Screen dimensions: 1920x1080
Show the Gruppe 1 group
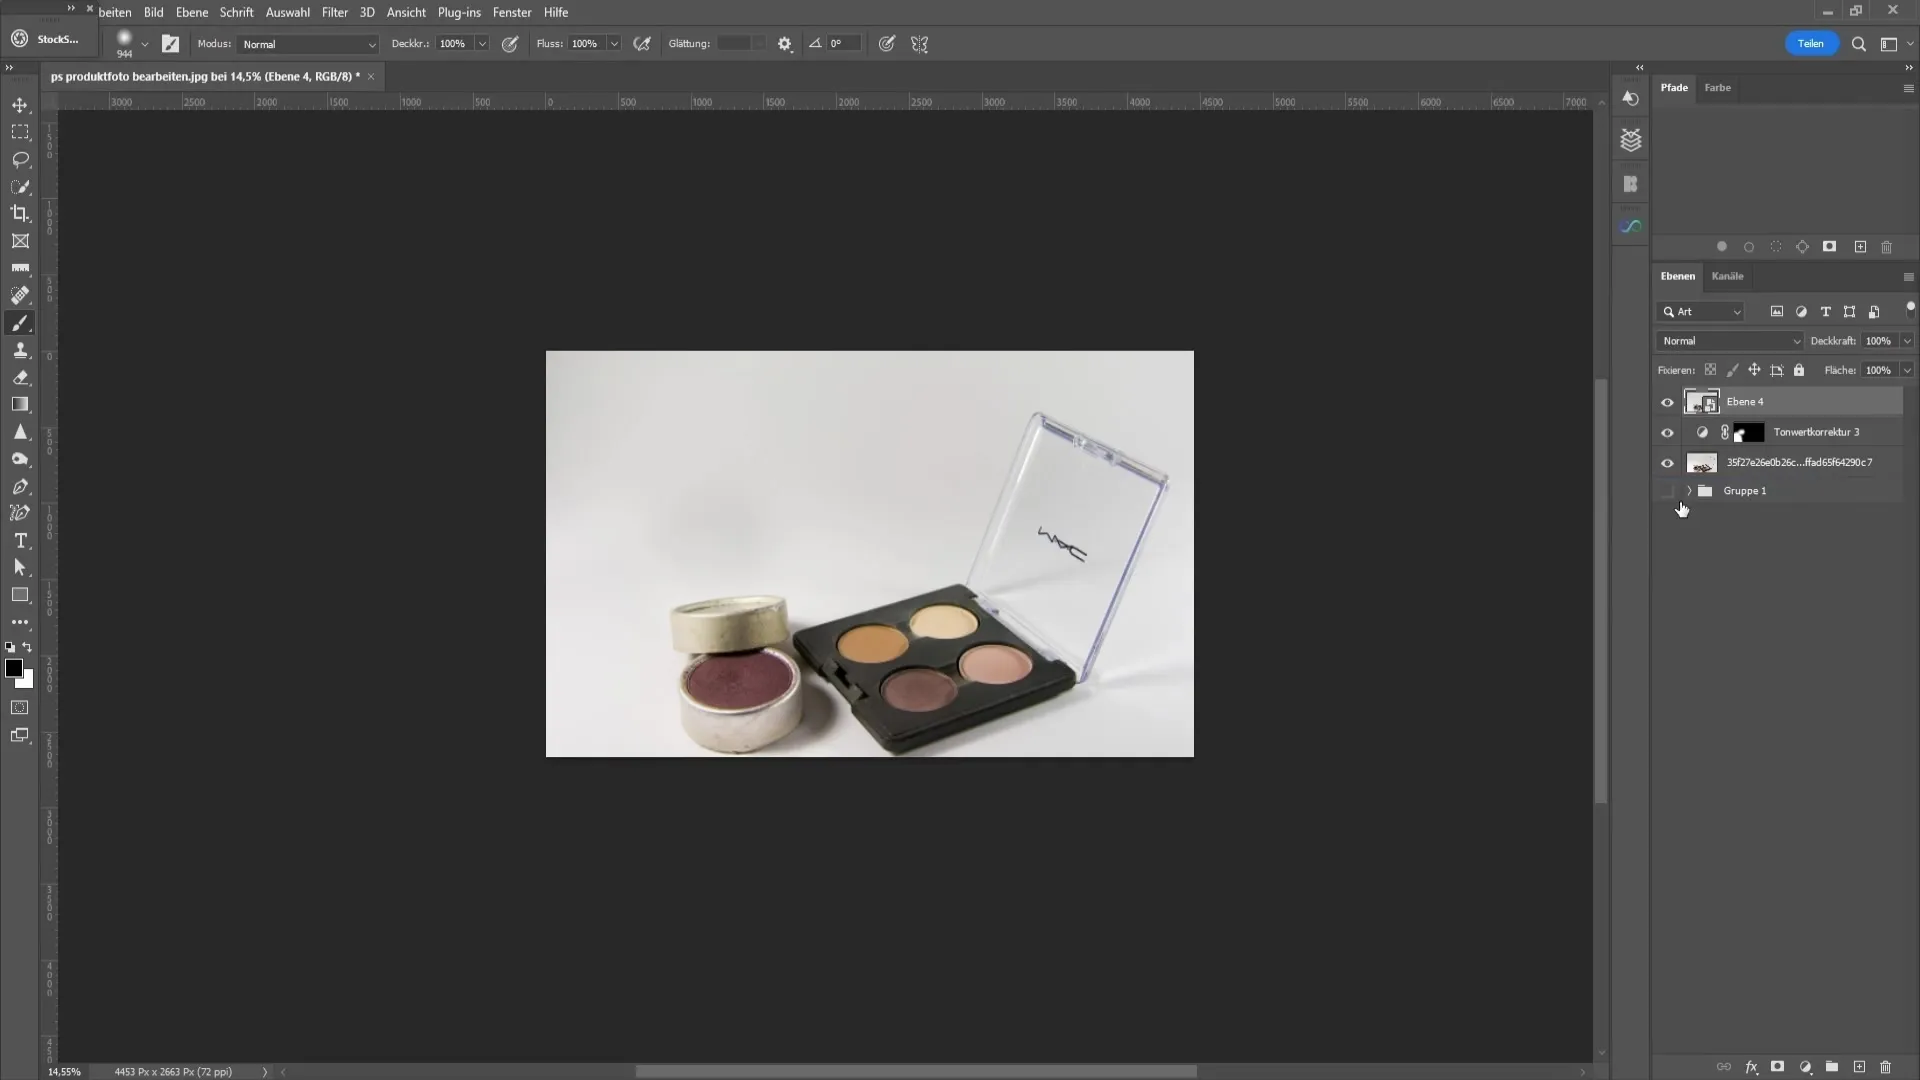click(x=1667, y=491)
